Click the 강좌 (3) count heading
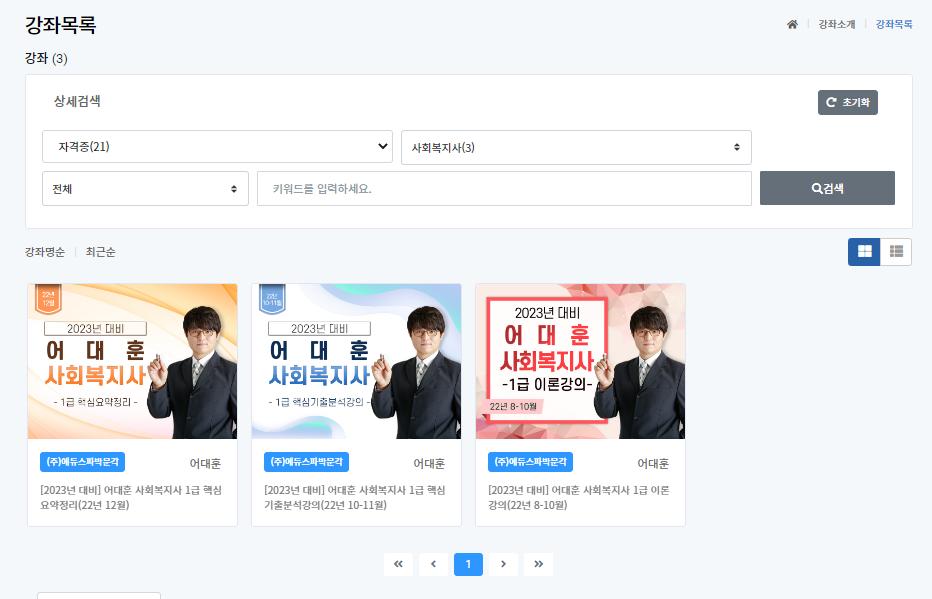 click(x=46, y=58)
